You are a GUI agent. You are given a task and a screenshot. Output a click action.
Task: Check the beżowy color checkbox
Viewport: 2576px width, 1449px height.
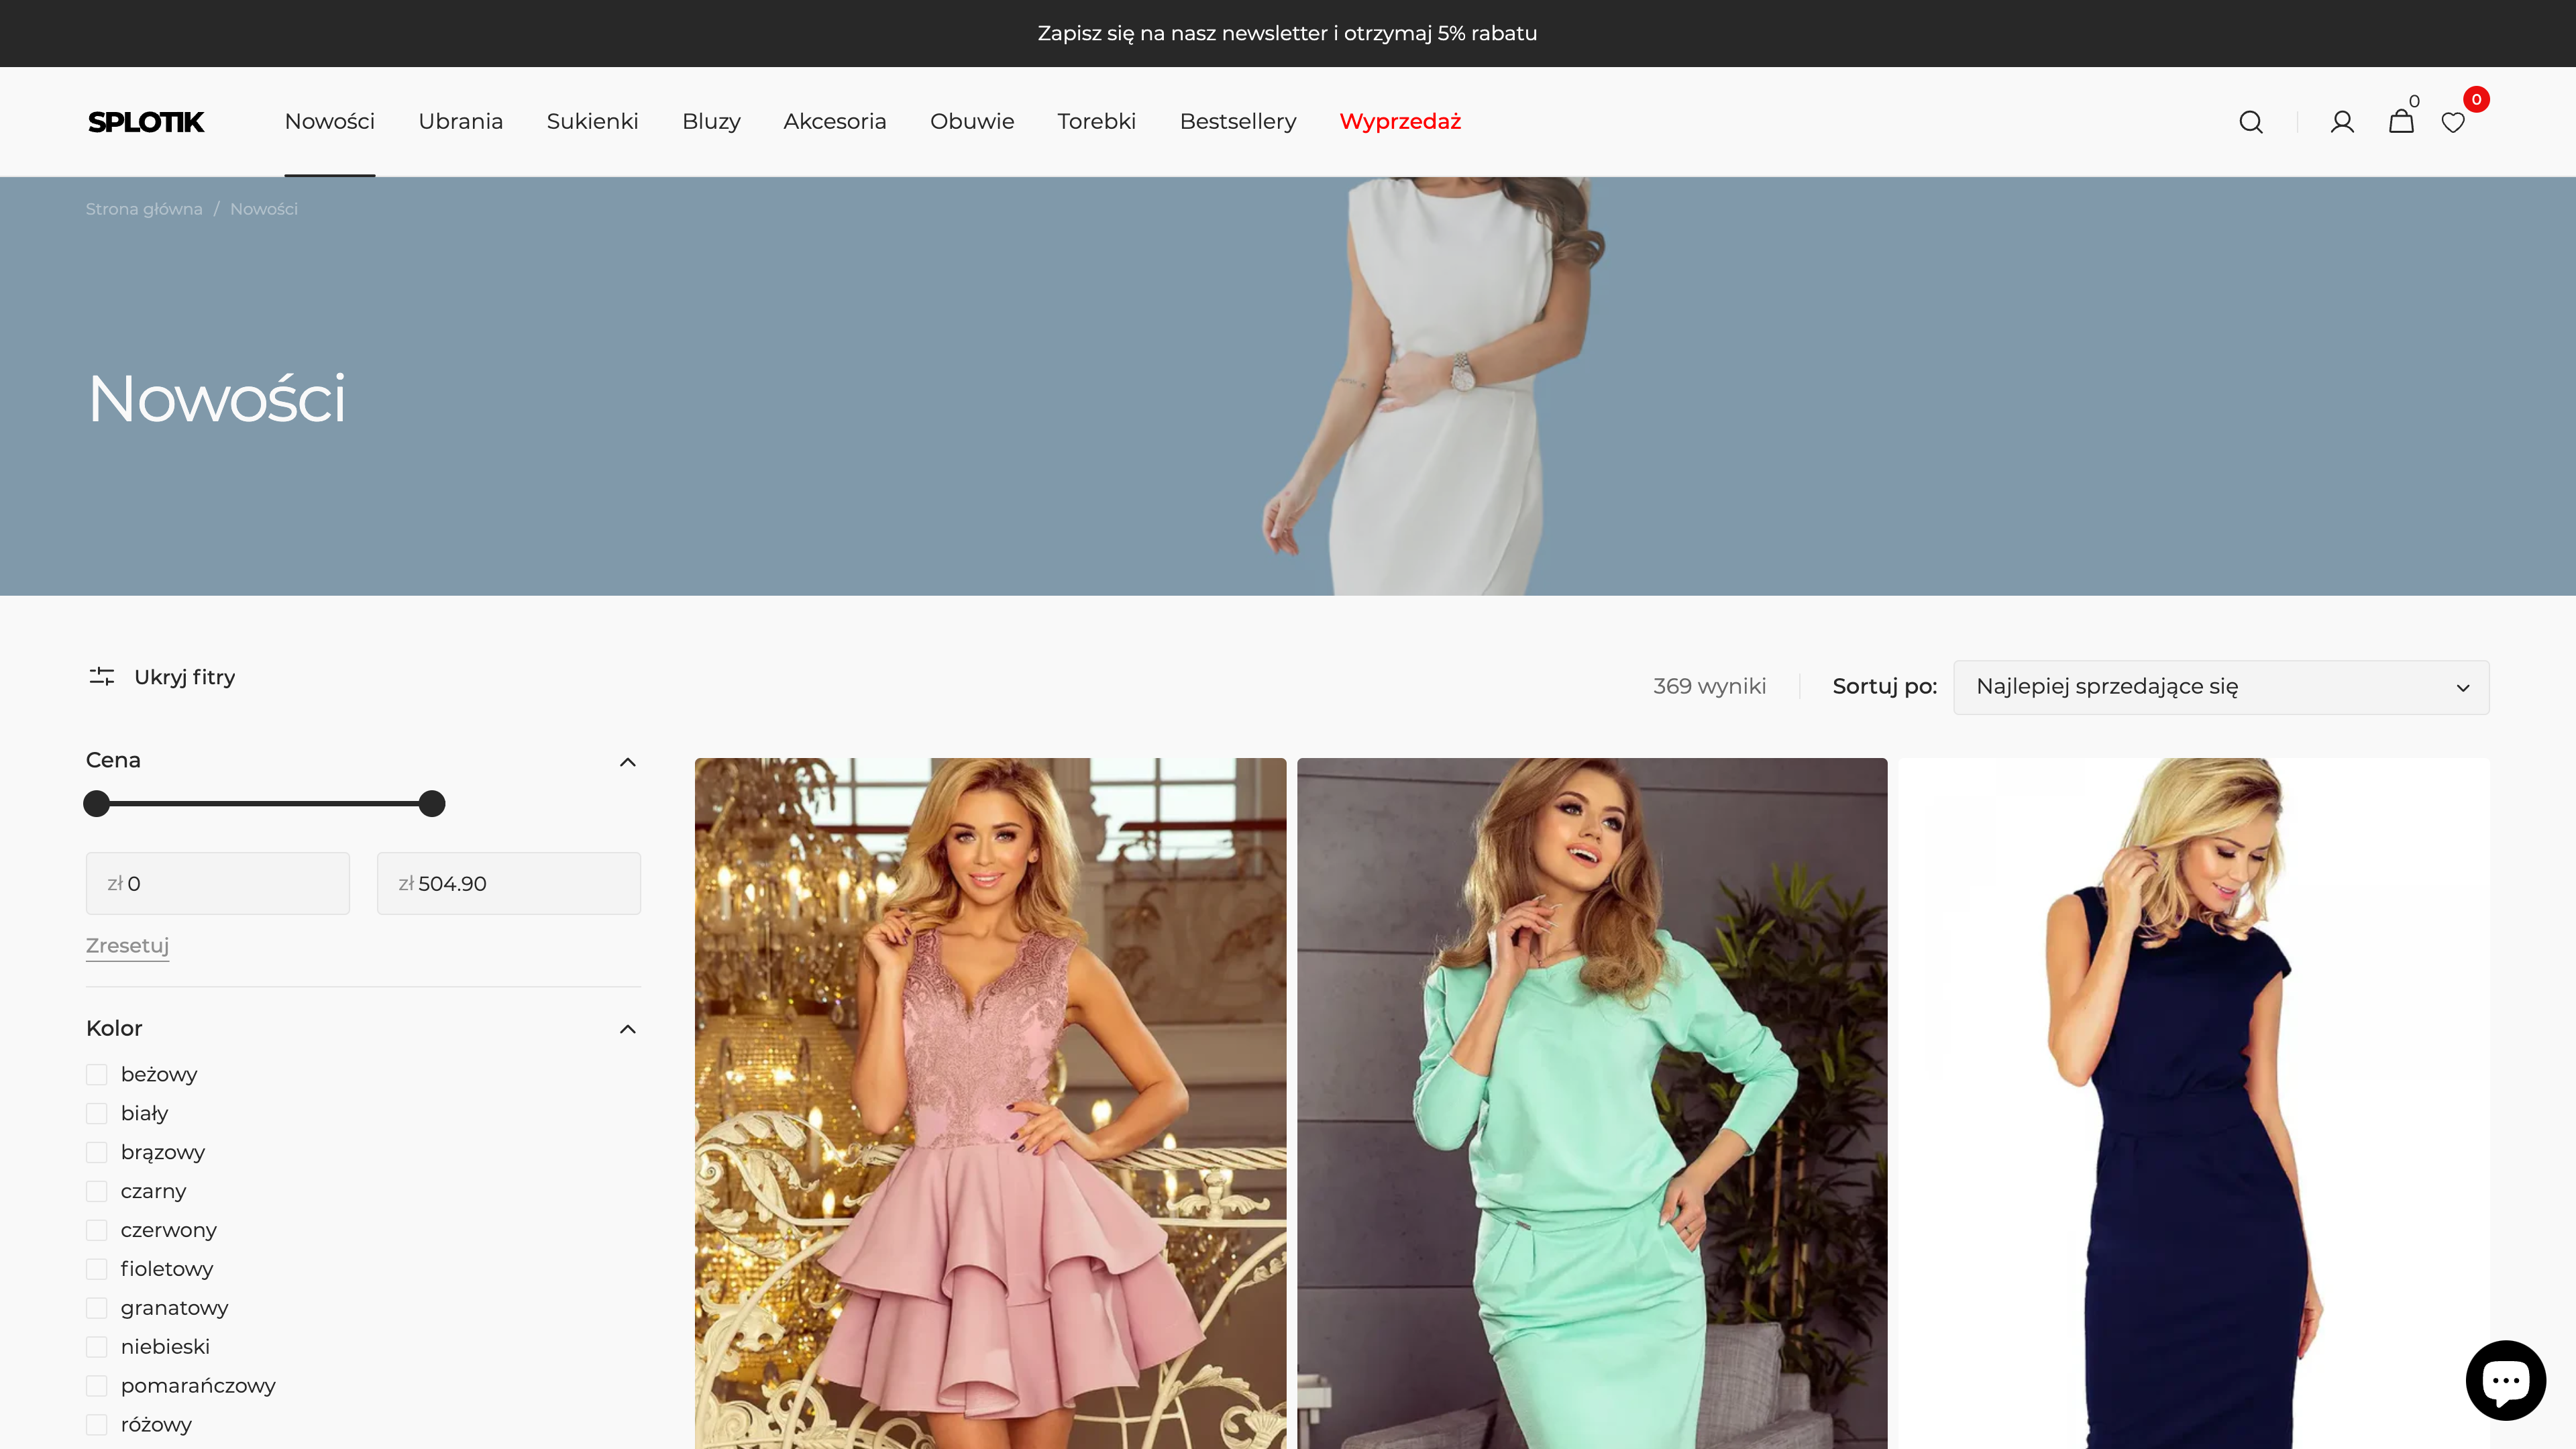click(x=97, y=1075)
